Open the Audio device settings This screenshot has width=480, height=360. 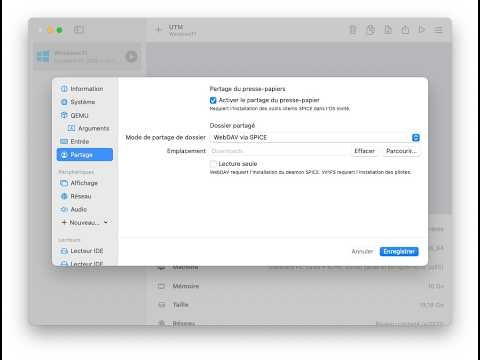pos(85,209)
